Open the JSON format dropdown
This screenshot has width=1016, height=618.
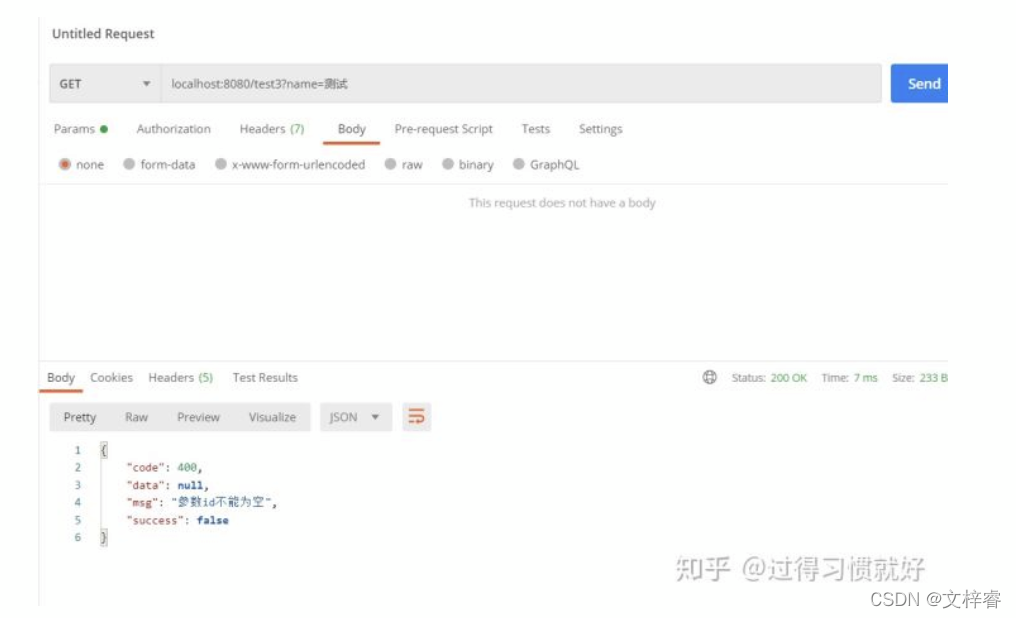[x=354, y=417]
